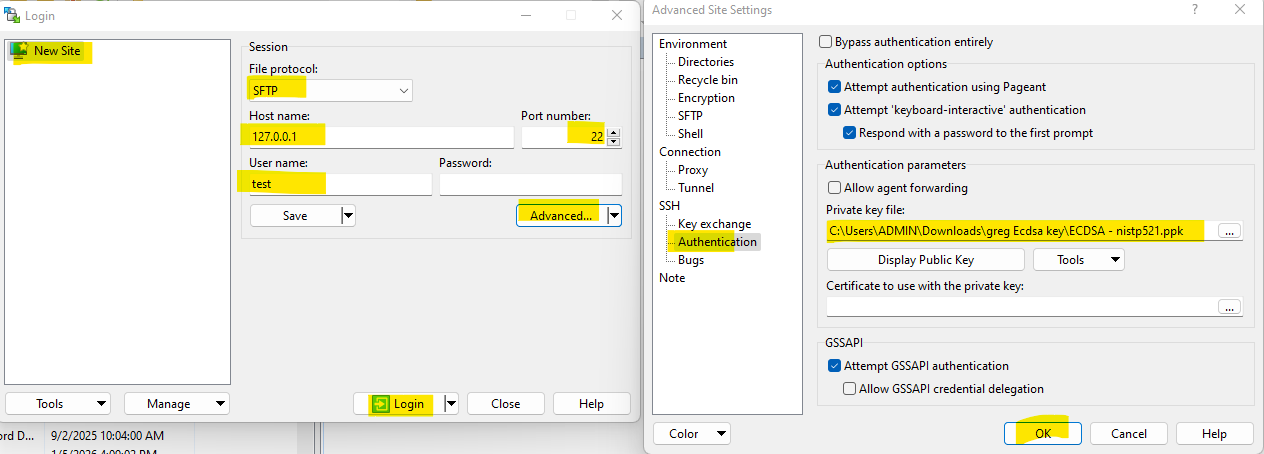Open the Encryption settings page
Viewport: 1264px width, 454px height.
point(706,98)
